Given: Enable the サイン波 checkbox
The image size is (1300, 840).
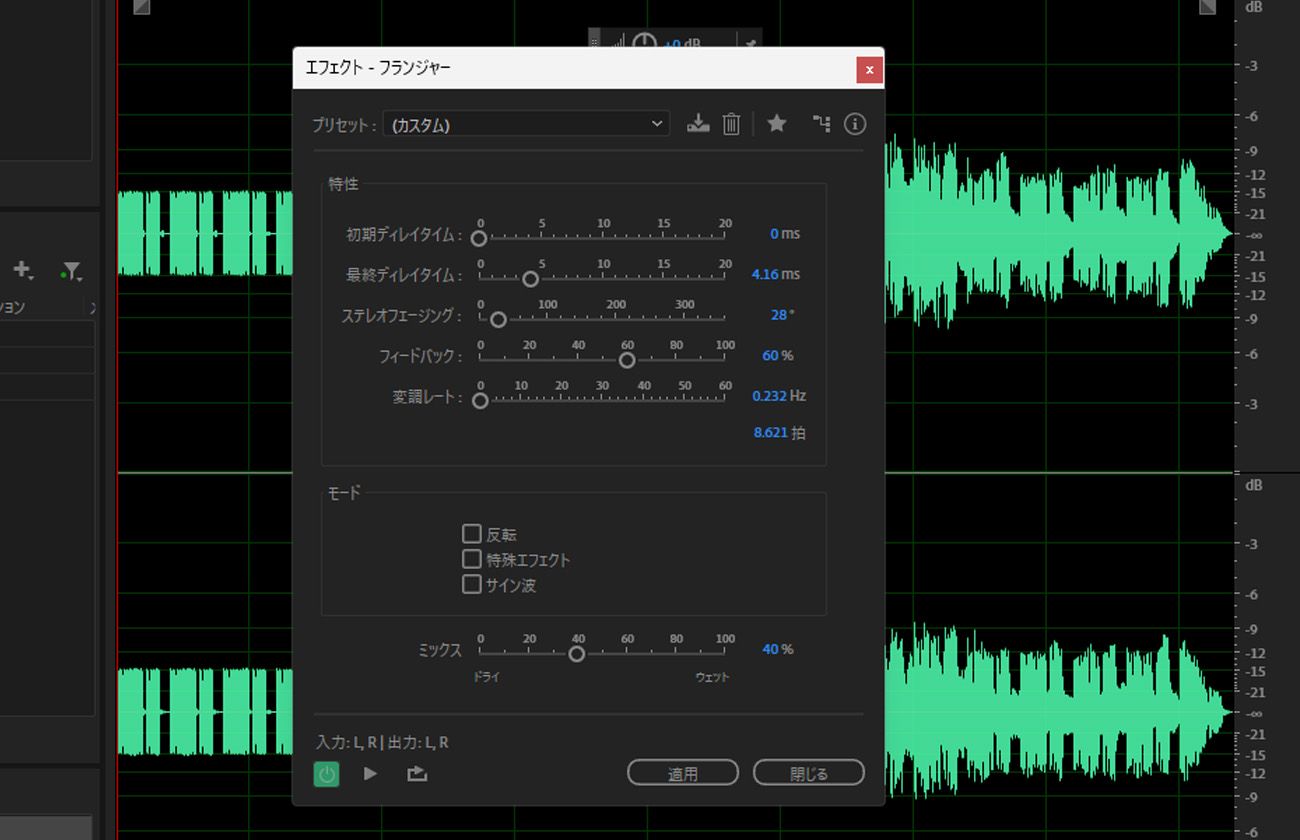Looking at the screenshot, I should click(472, 584).
